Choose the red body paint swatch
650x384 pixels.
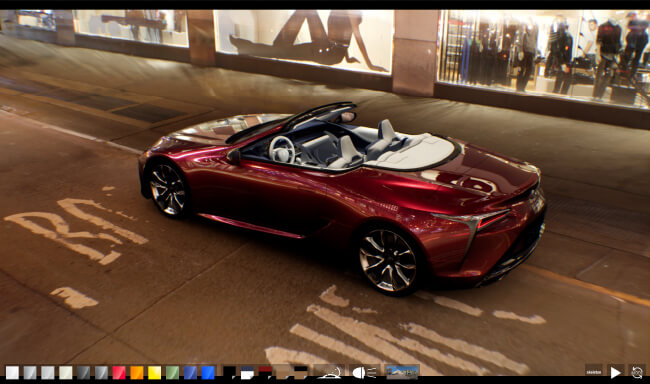point(119,372)
